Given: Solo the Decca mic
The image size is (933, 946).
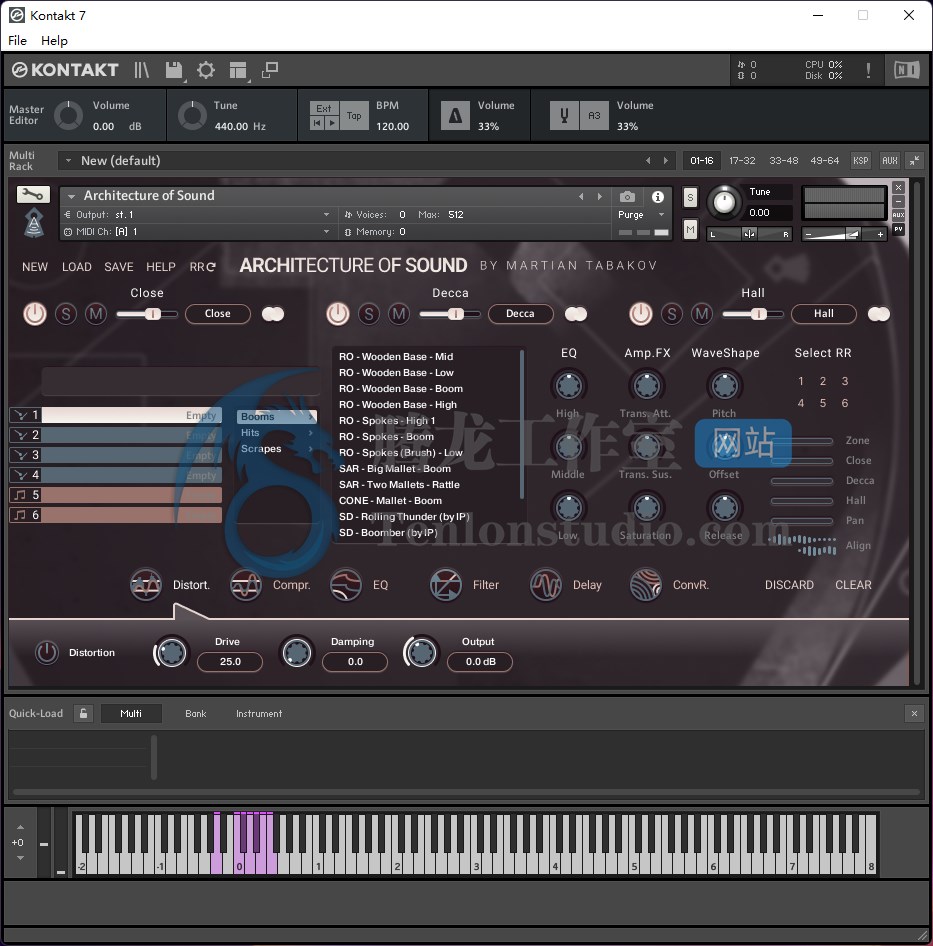Looking at the screenshot, I should click(x=369, y=314).
